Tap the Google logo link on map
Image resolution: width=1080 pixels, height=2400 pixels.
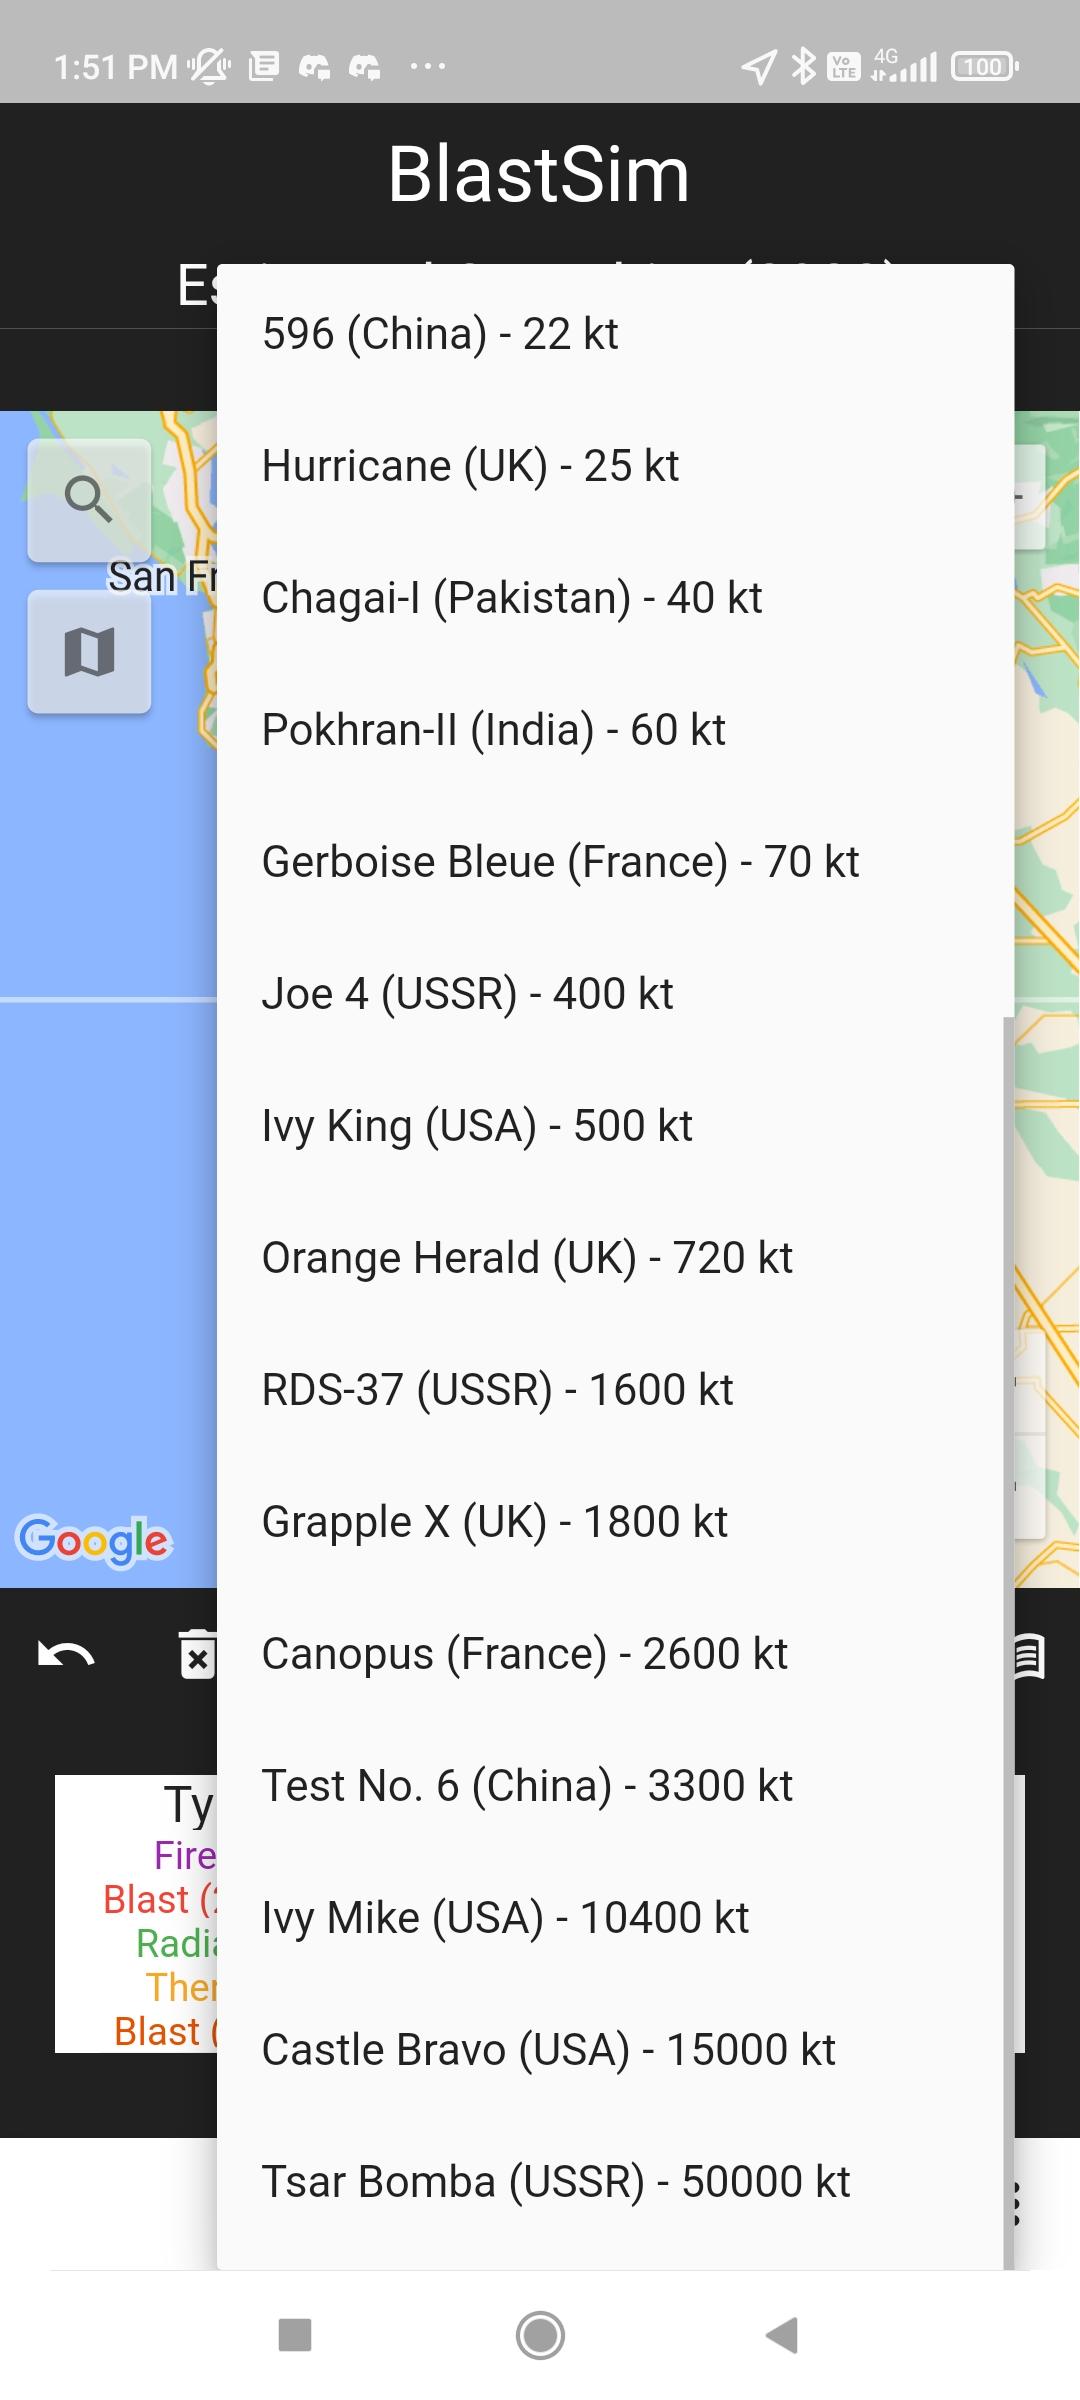94,1540
